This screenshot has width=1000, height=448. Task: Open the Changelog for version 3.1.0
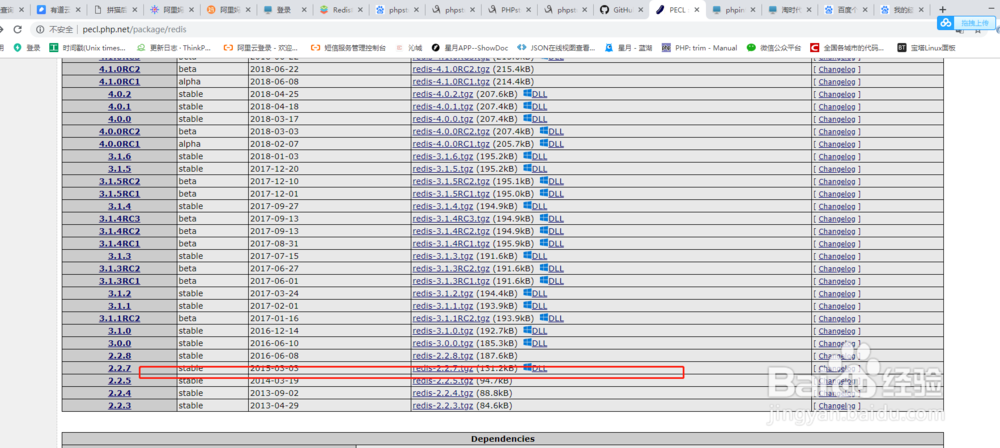837,331
